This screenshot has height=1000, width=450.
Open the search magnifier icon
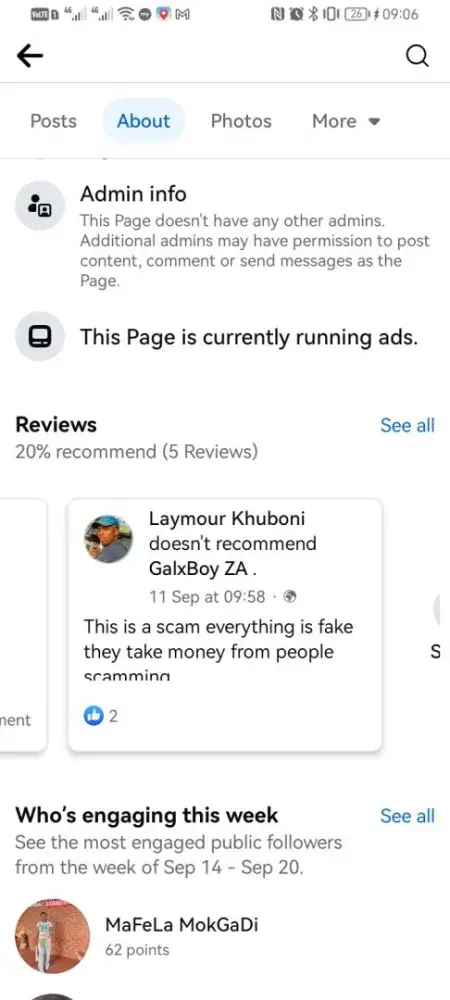pyautogui.click(x=417, y=57)
